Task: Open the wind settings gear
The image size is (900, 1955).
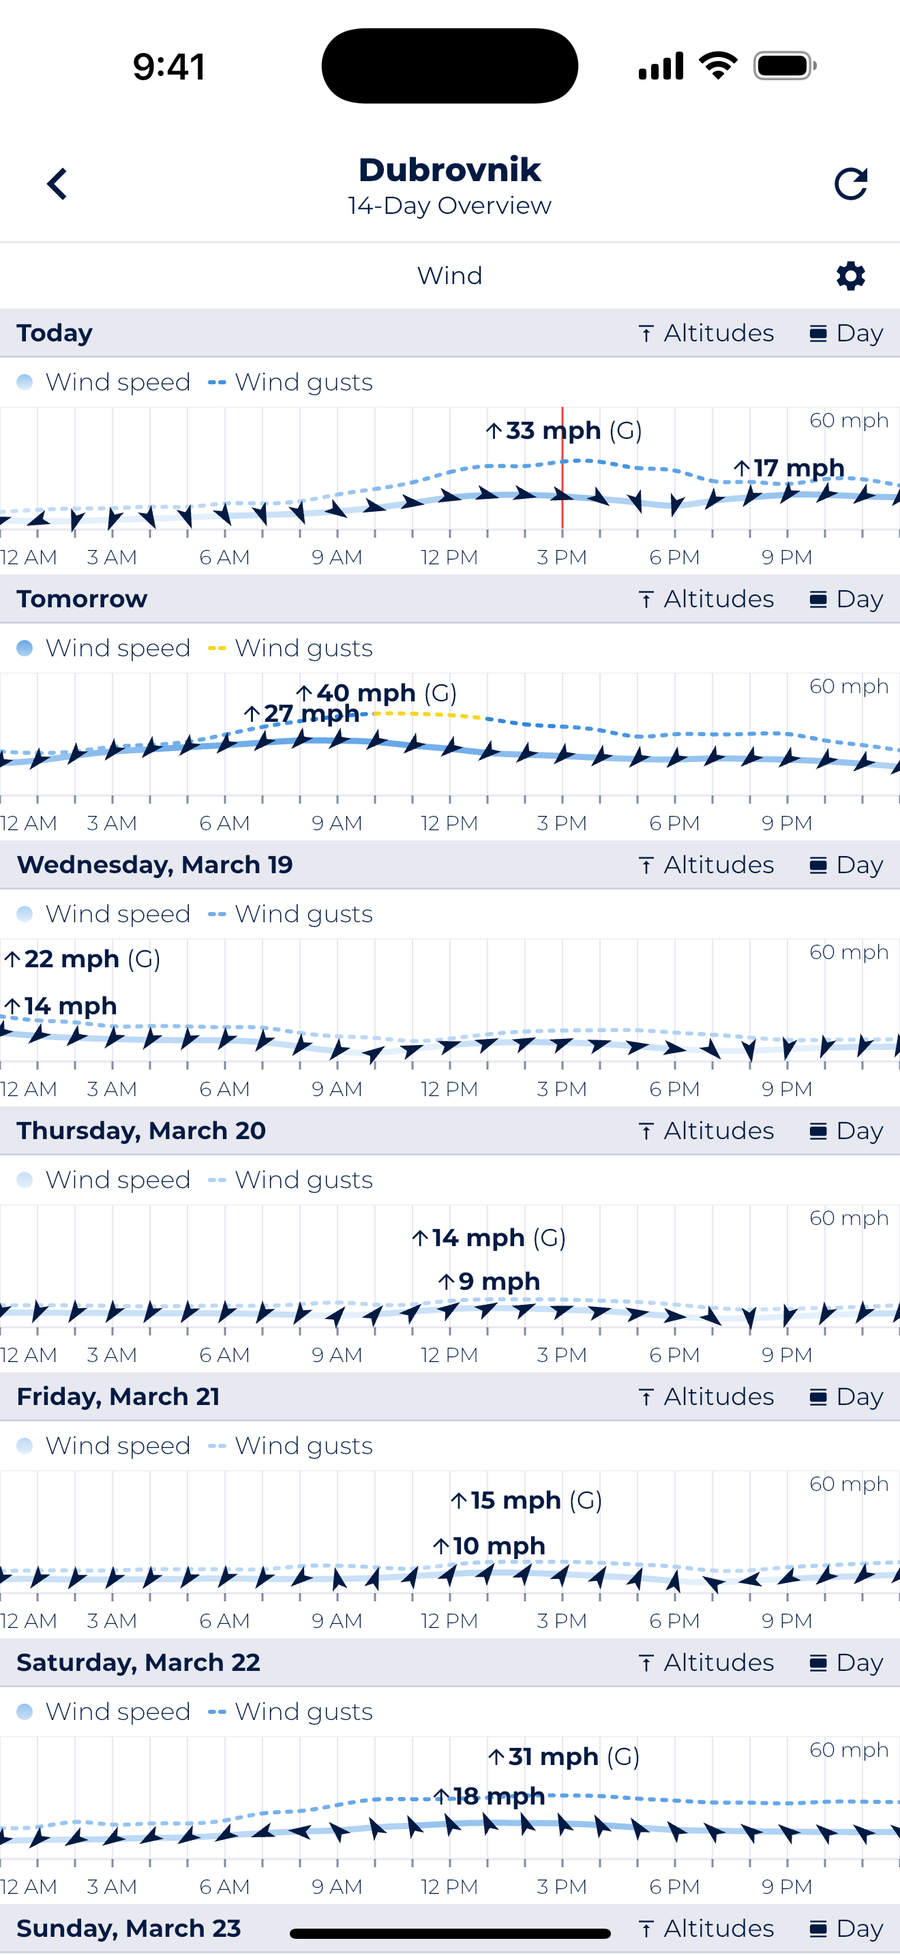Action: pos(849,276)
